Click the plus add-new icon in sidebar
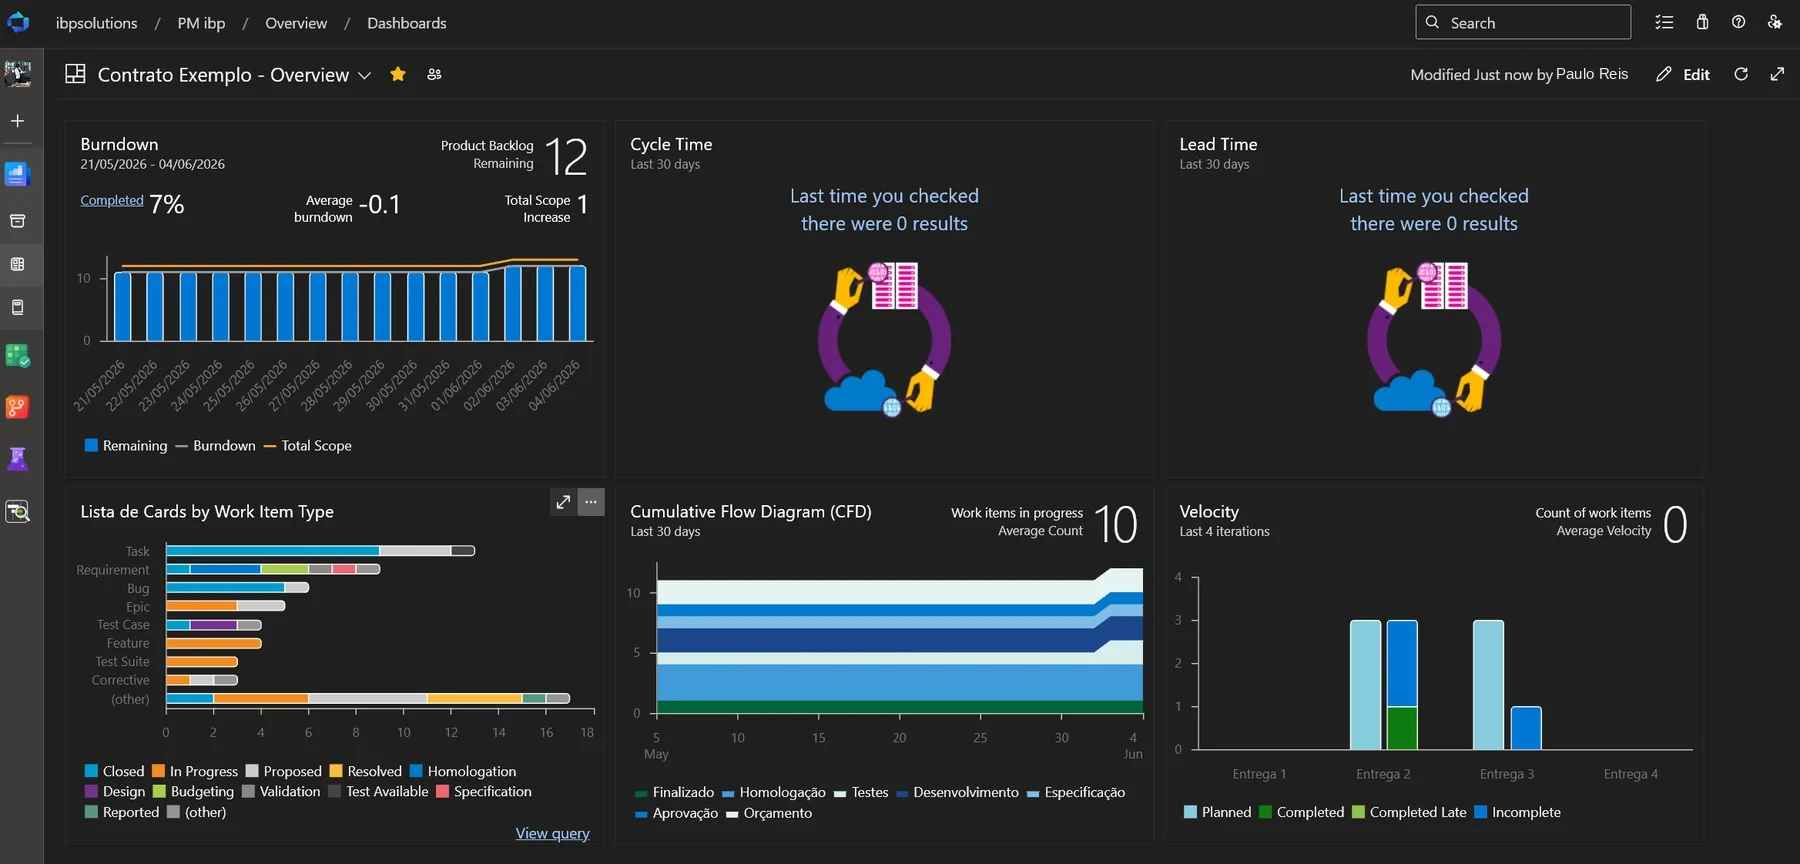The height and width of the screenshot is (864, 1800). 18,121
